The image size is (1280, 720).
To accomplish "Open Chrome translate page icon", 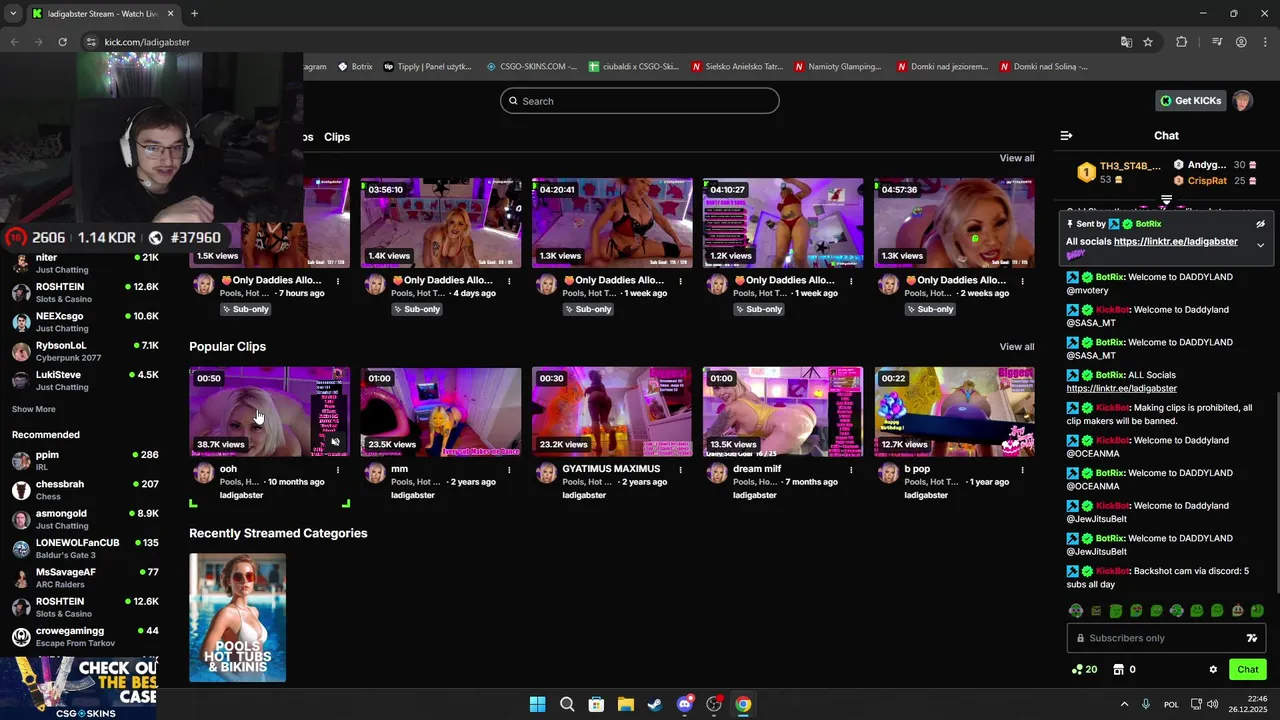I will pyautogui.click(x=1126, y=42).
